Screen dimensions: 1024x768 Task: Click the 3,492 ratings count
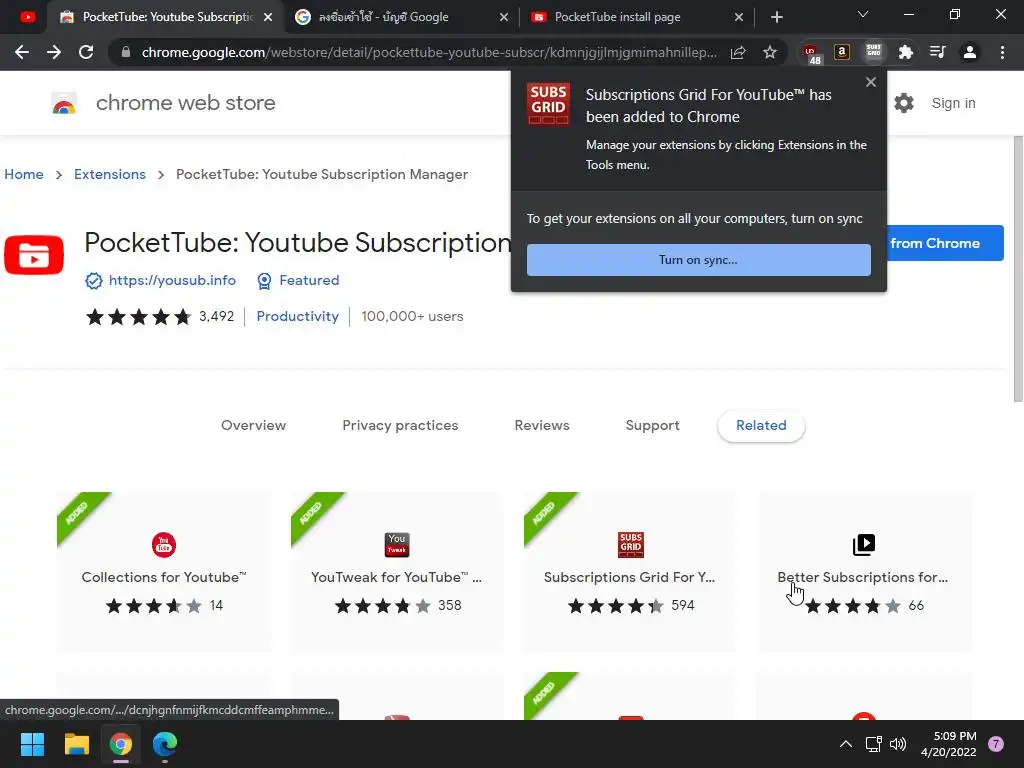coord(217,317)
